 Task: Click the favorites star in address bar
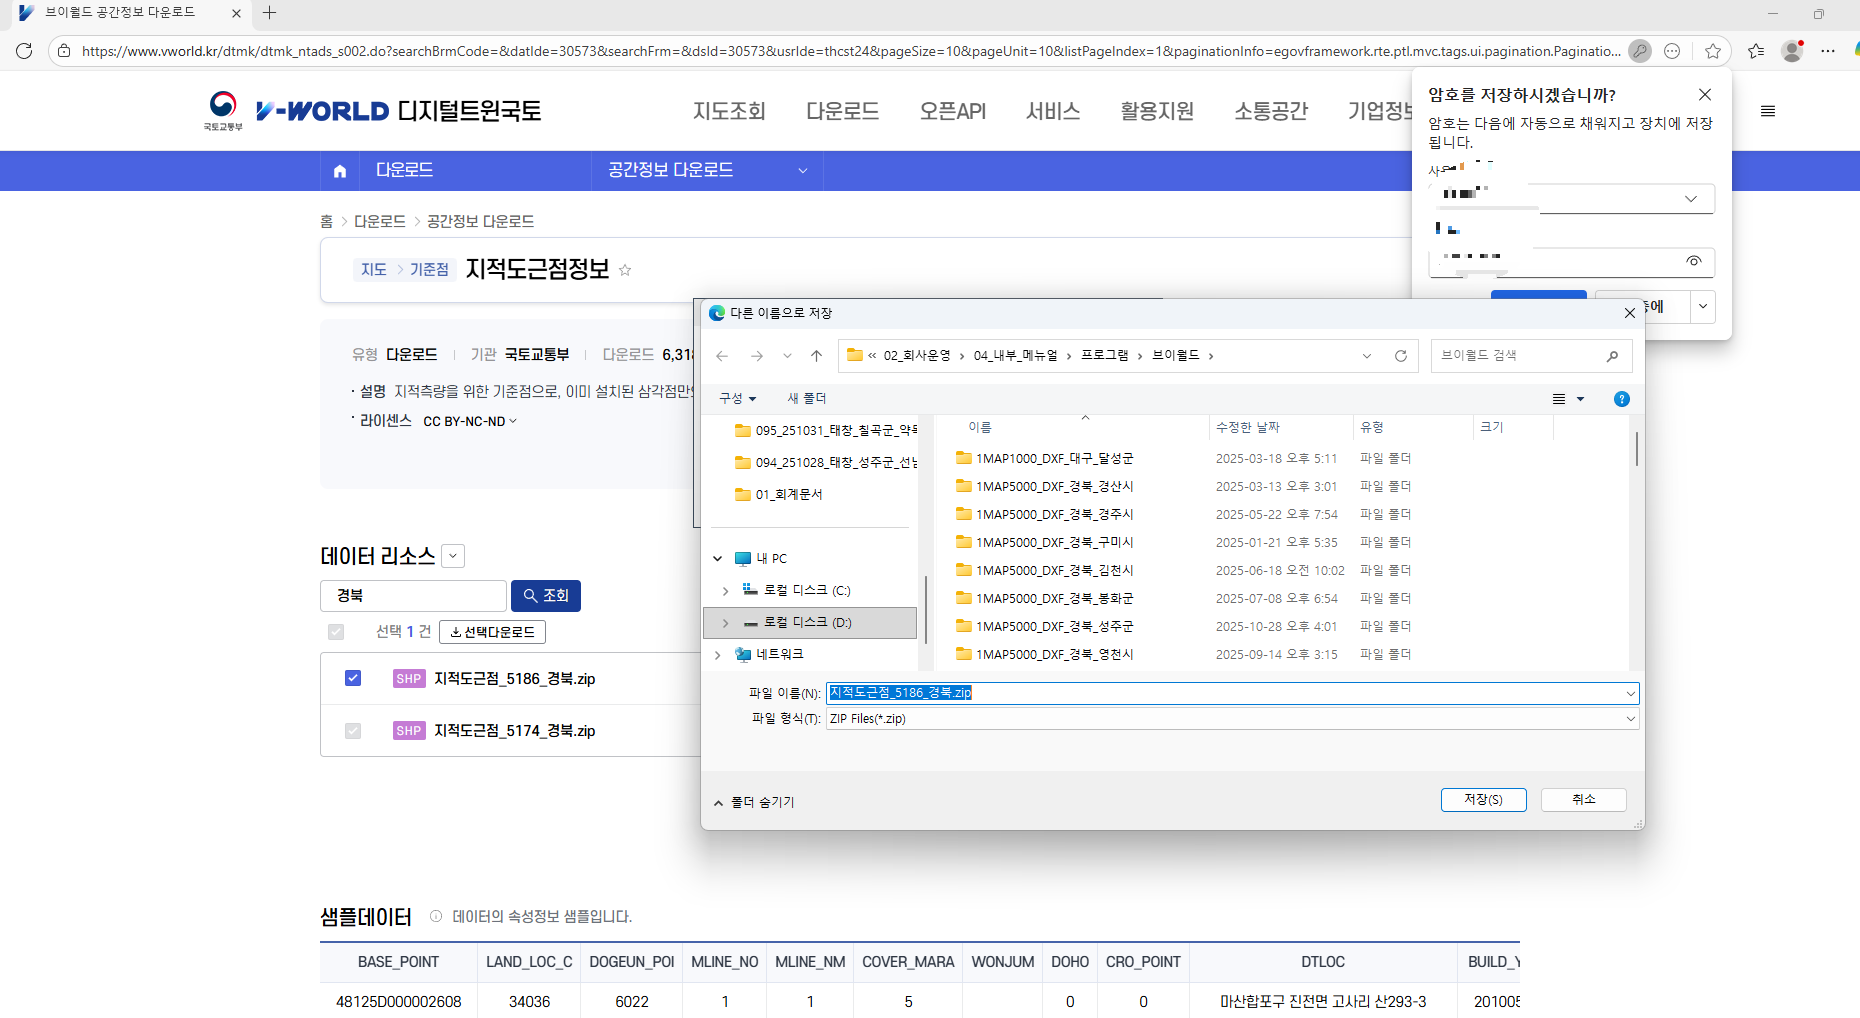(1713, 51)
